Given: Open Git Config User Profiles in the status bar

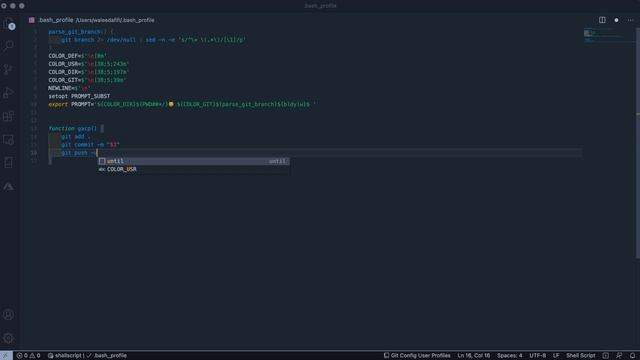Looking at the screenshot, I should click(417, 356).
